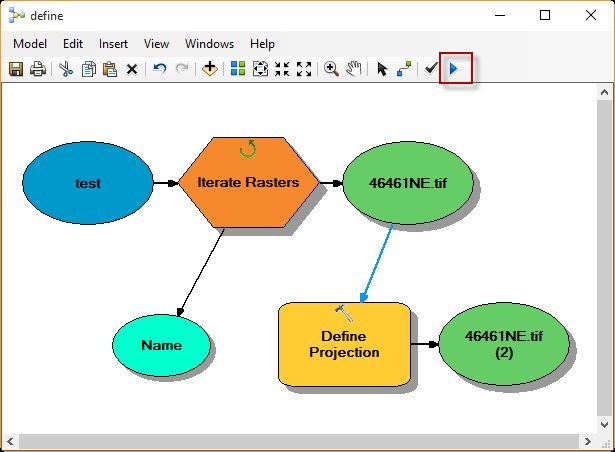Click the Fixed Zoom In icon

pyautogui.click(x=282, y=69)
